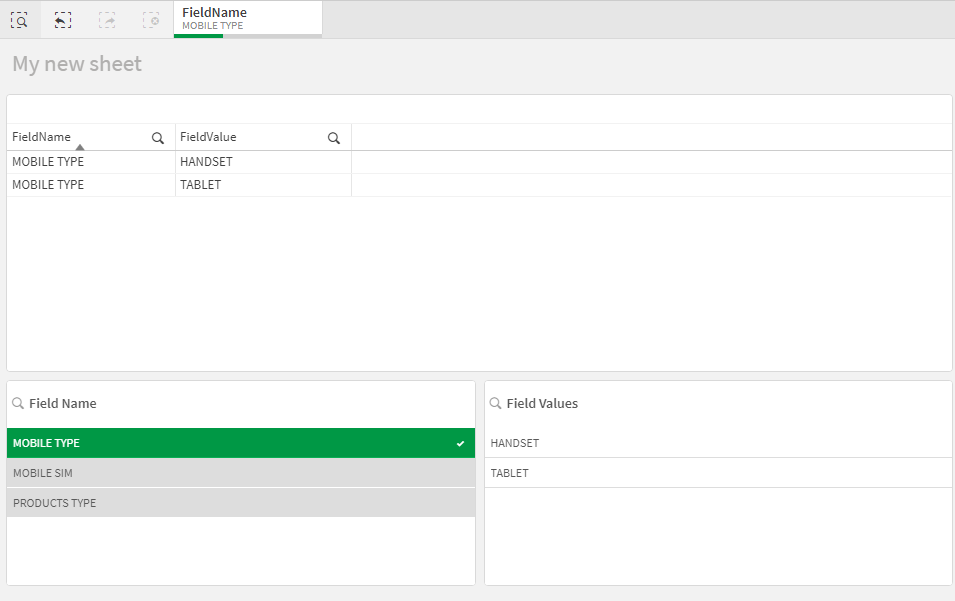Viewport: 955px width, 601px height.
Task: Sort table by FieldName column header
Action: 42,137
